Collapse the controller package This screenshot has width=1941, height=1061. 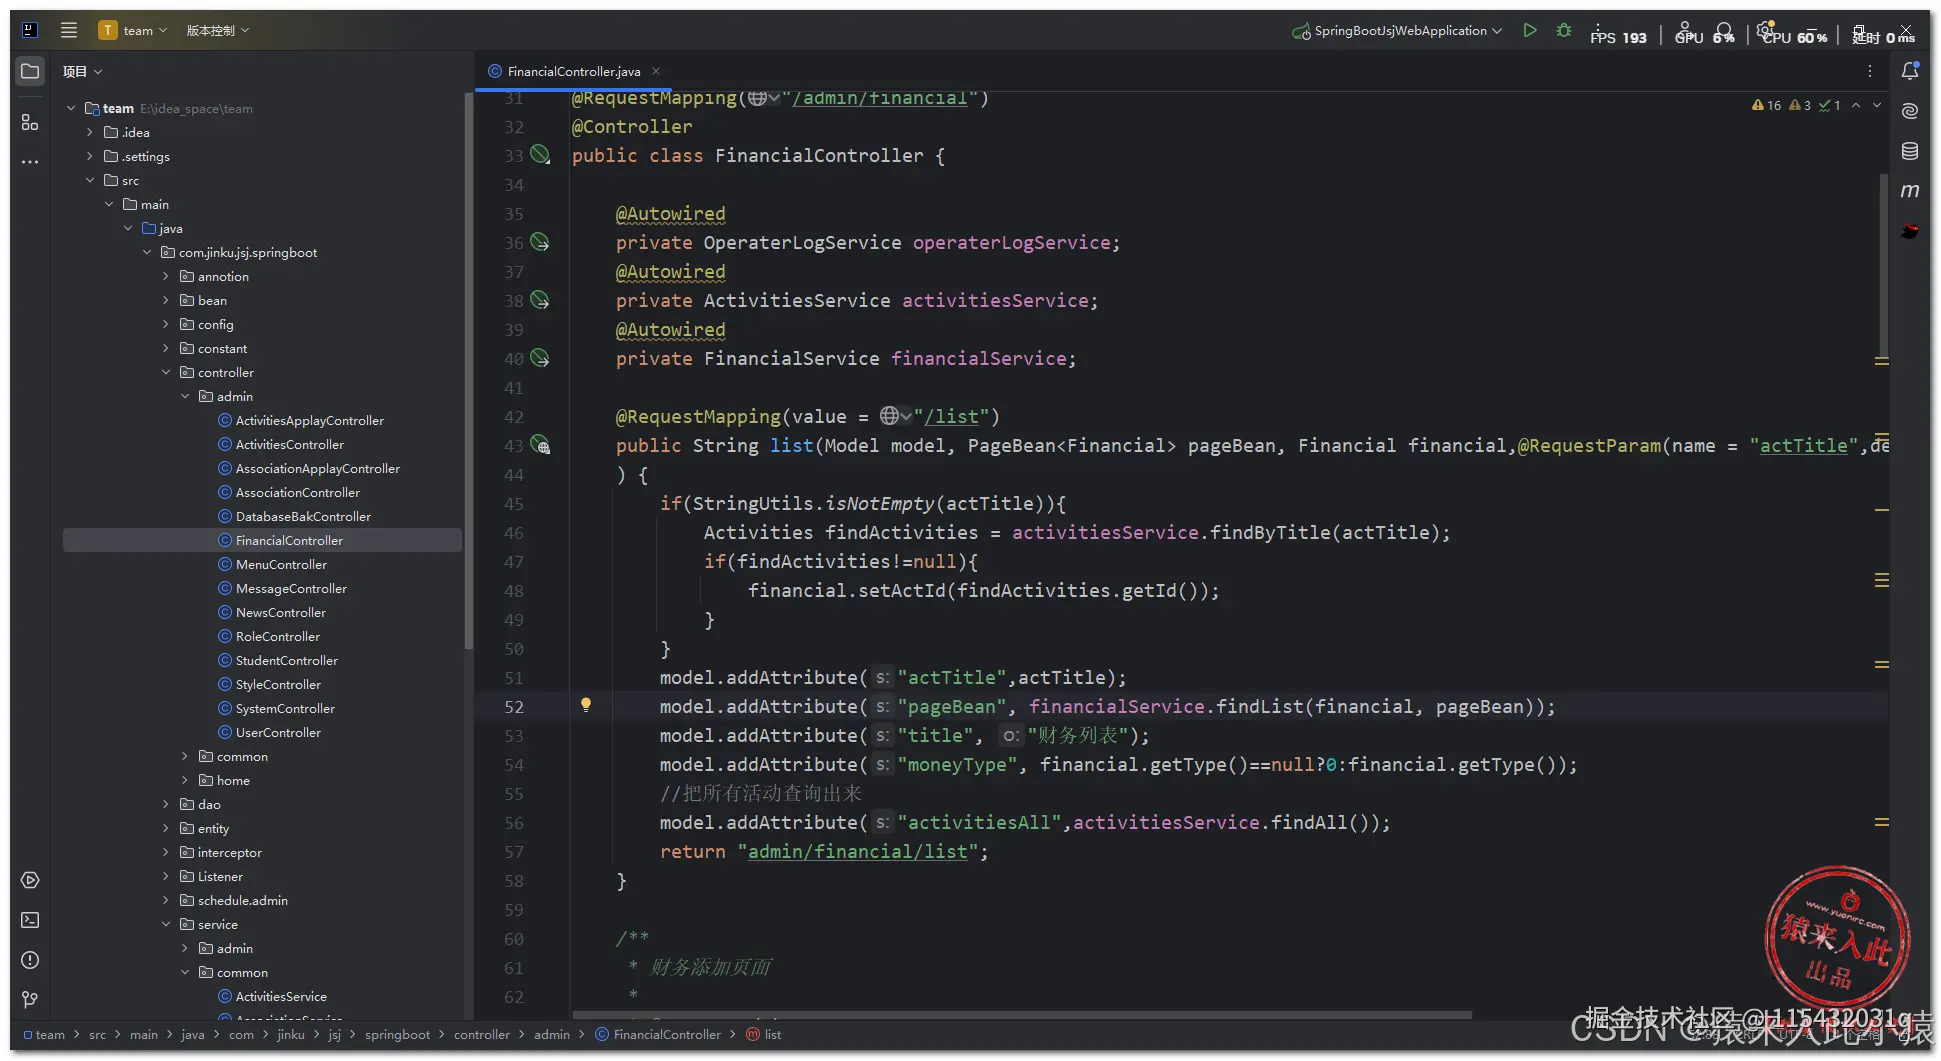tap(166, 372)
